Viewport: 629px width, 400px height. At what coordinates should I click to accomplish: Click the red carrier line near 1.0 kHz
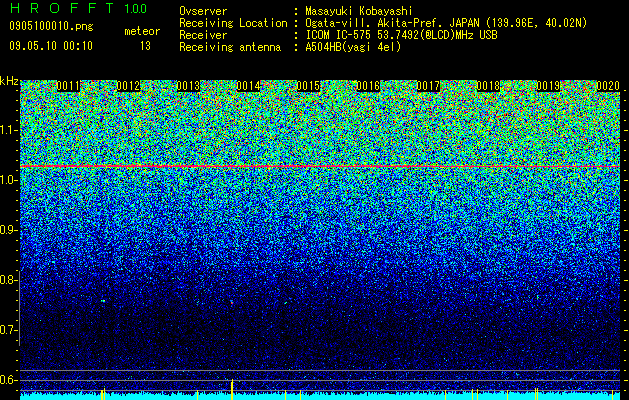click(320, 166)
